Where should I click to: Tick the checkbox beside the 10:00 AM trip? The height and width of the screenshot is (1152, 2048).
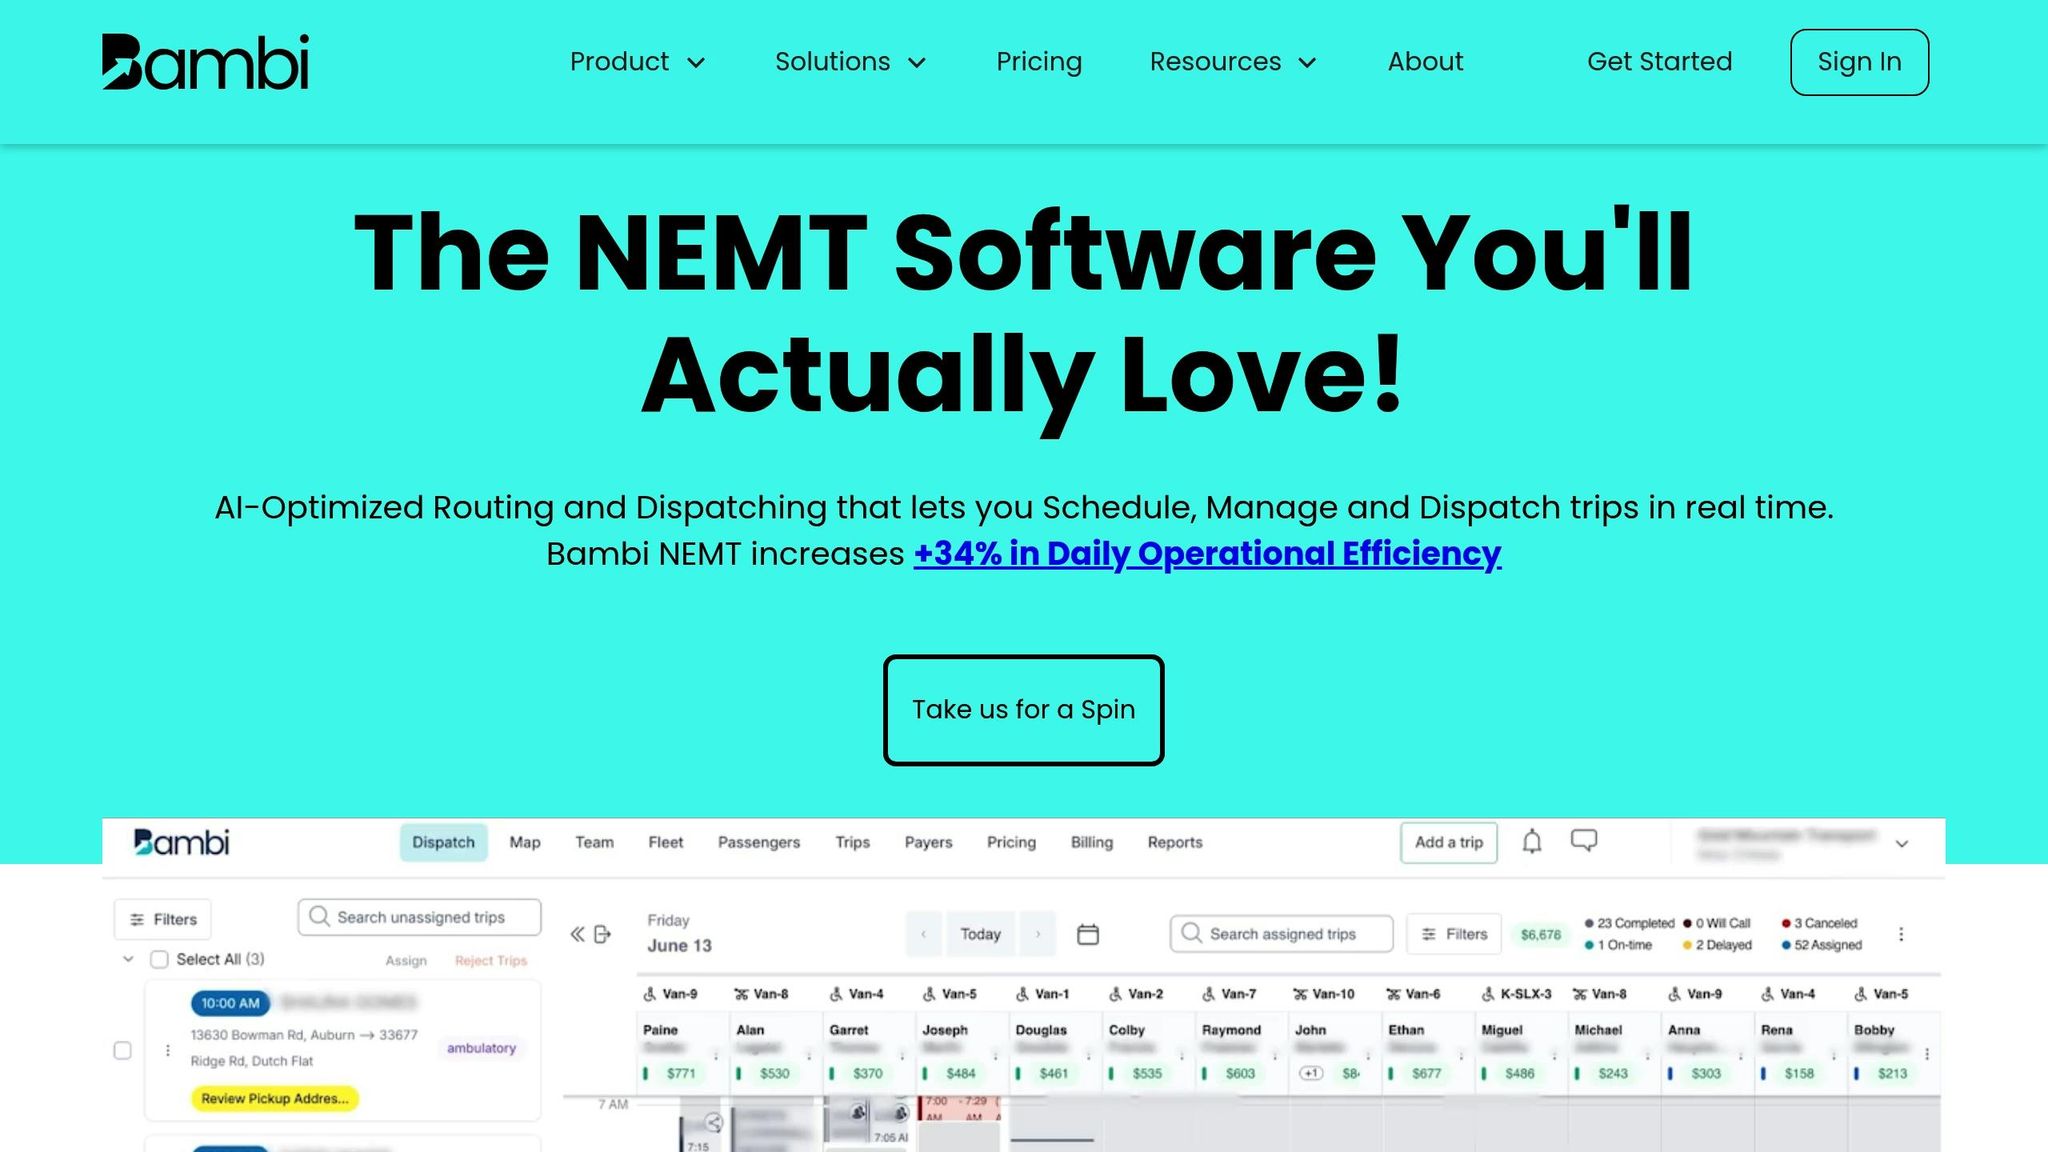(123, 1050)
